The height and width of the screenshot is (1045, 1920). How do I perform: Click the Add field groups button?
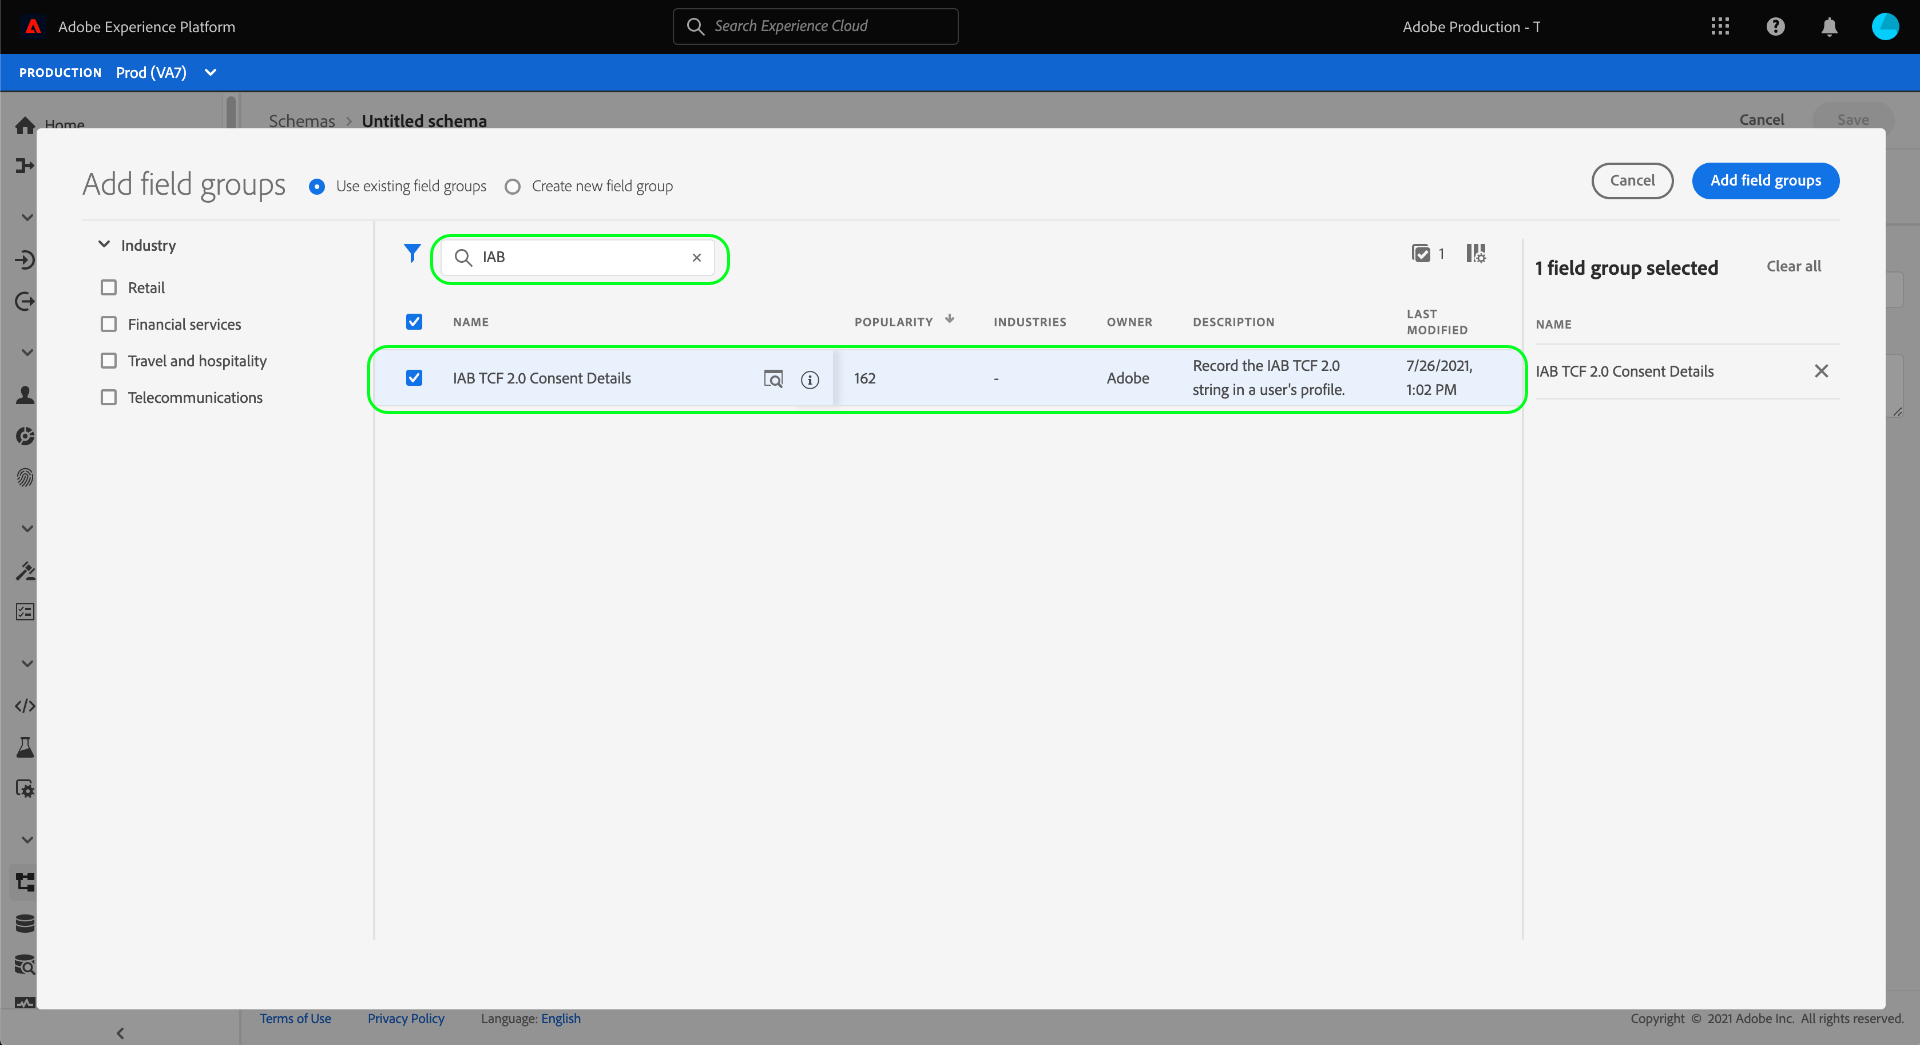click(1765, 181)
